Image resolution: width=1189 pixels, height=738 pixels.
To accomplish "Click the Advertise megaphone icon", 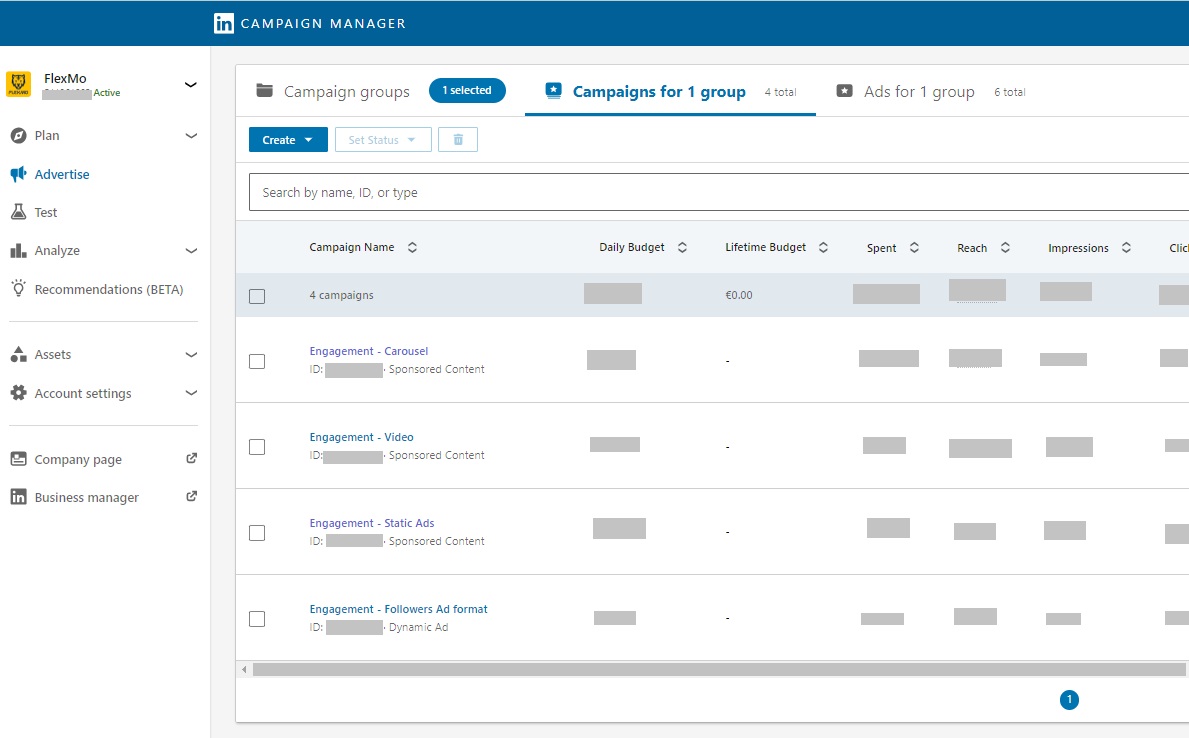I will pyautogui.click(x=18, y=174).
